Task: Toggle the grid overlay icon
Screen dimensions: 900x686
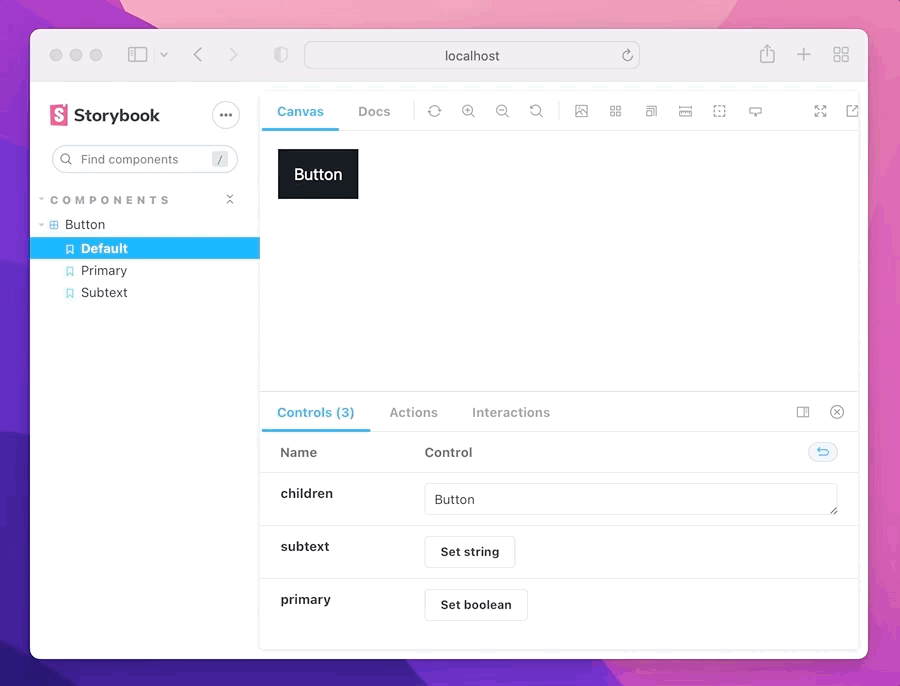Action: [x=615, y=111]
